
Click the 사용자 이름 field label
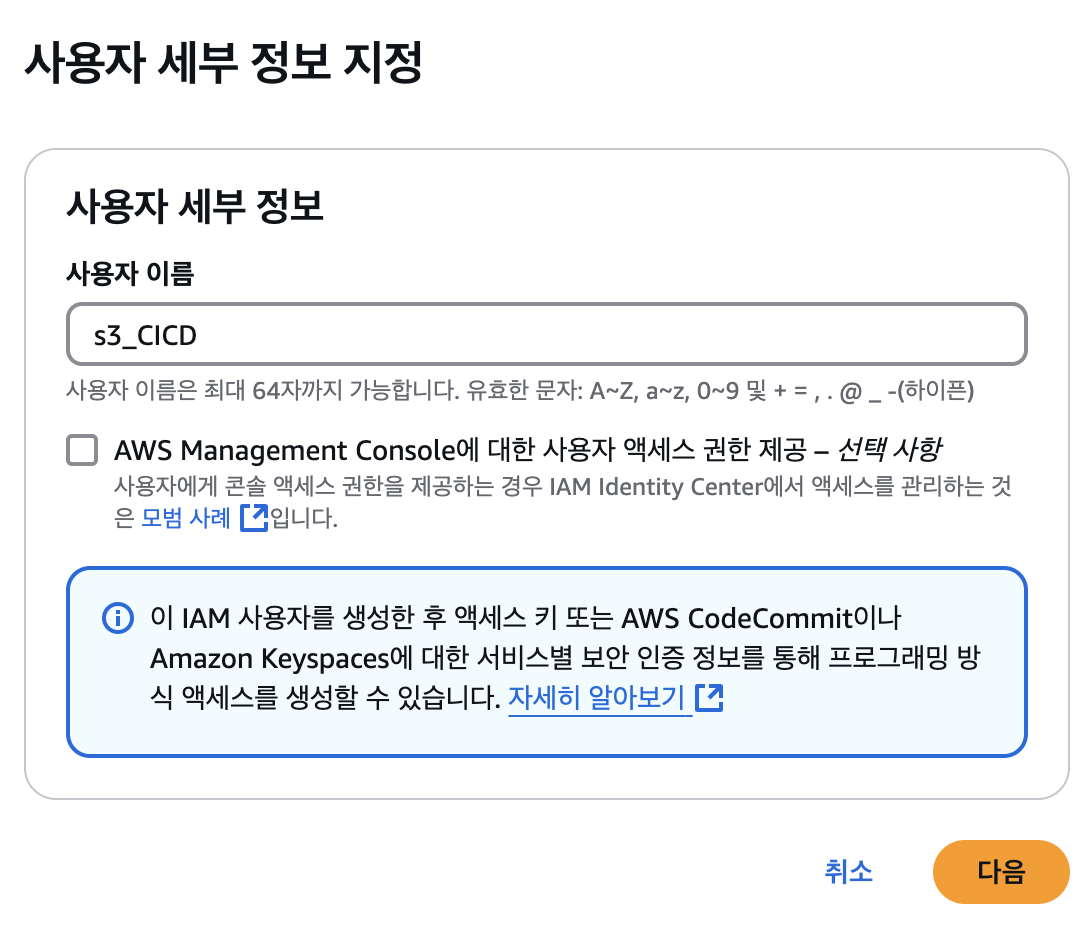130,273
